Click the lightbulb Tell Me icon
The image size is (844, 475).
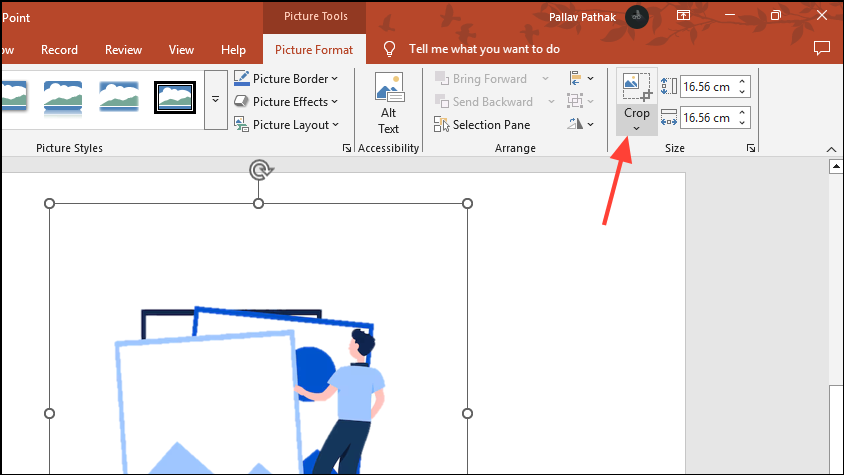tap(389, 49)
